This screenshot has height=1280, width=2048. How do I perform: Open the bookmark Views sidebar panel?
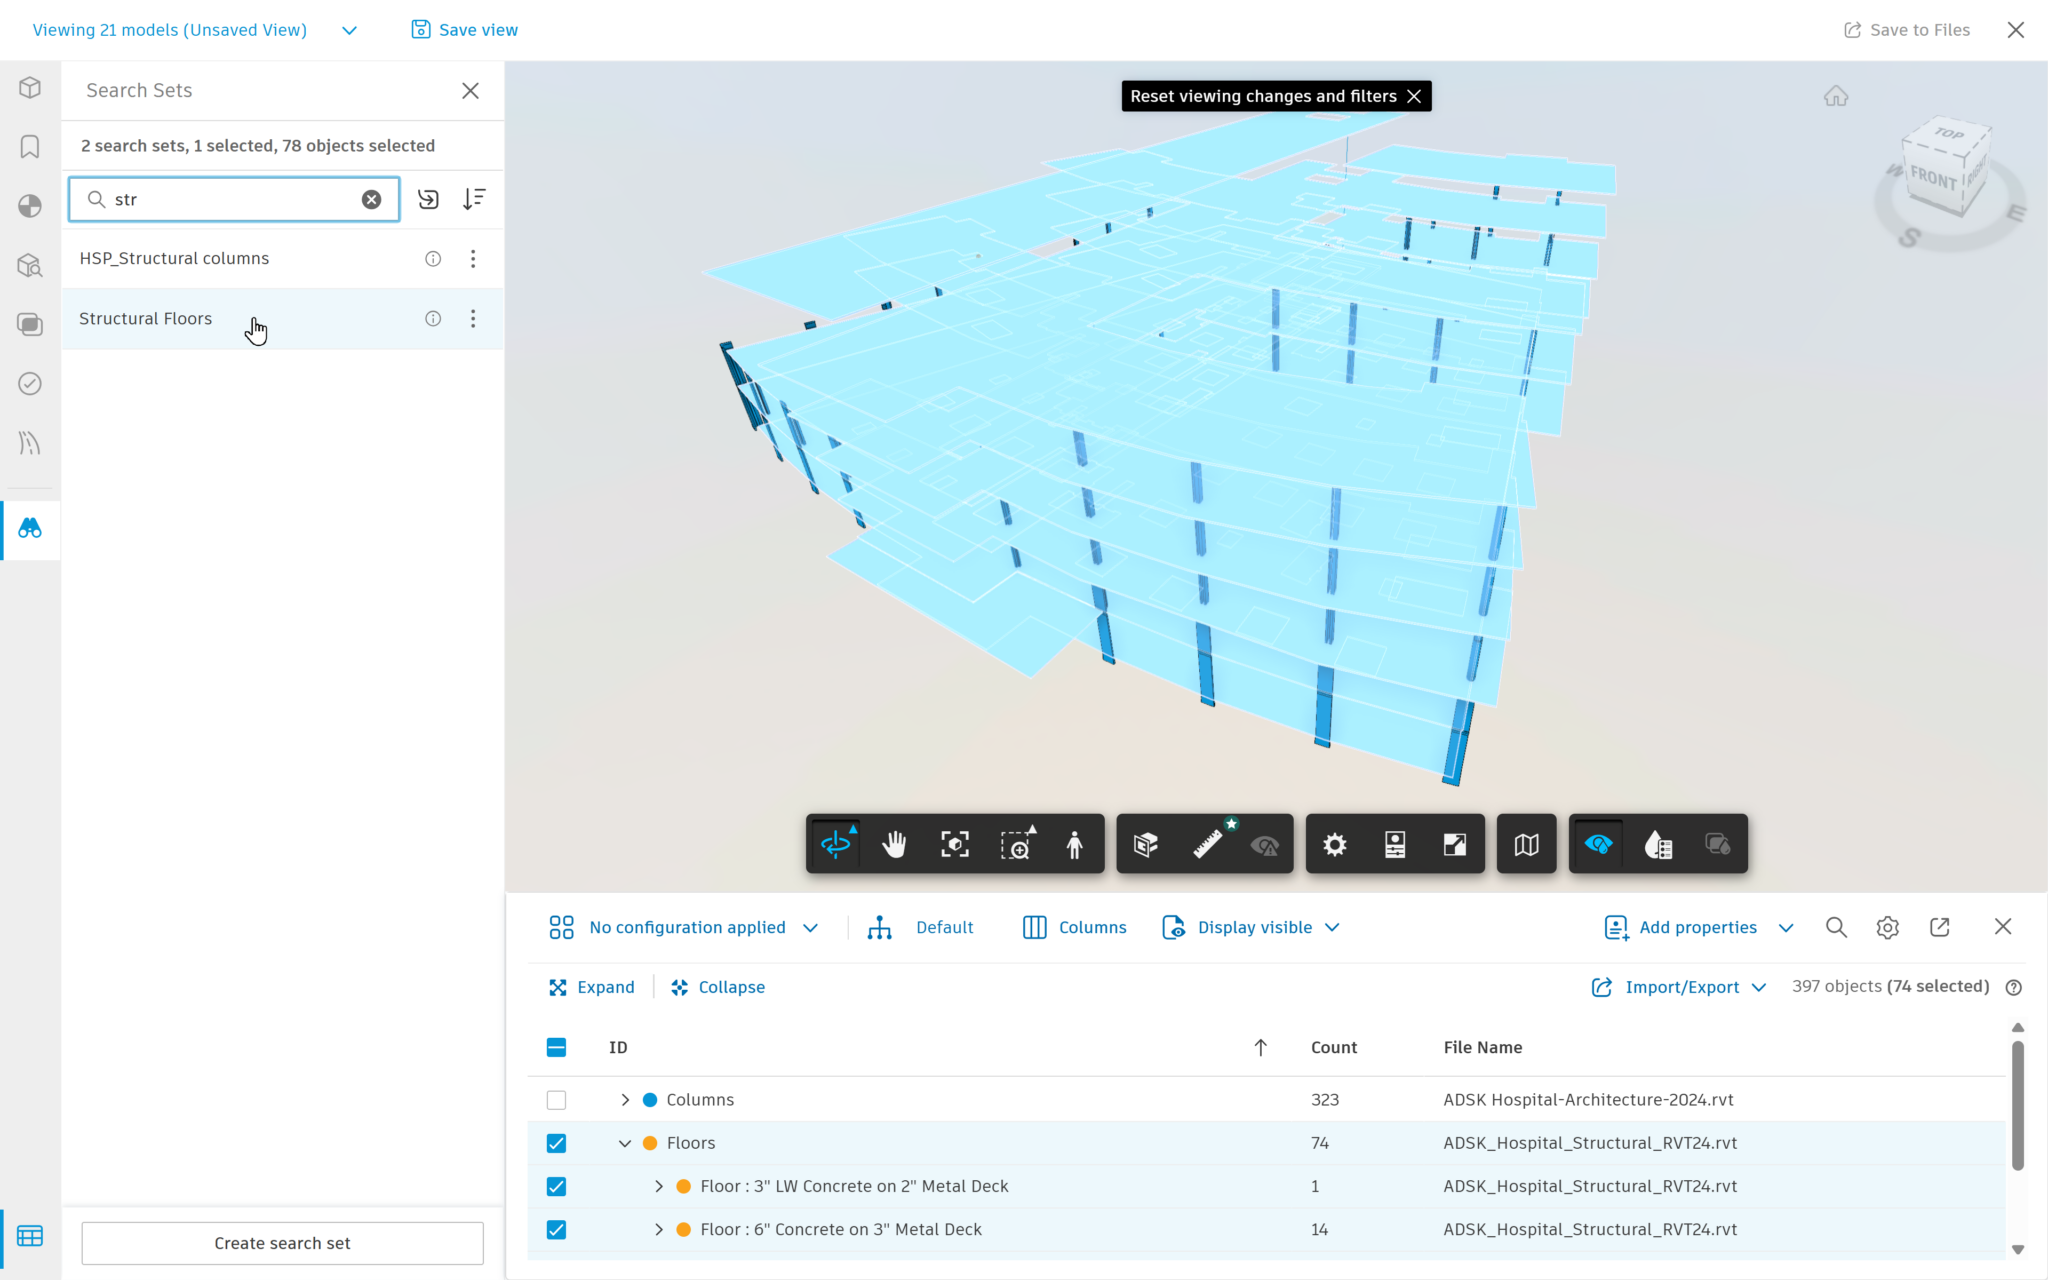click(x=30, y=147)
